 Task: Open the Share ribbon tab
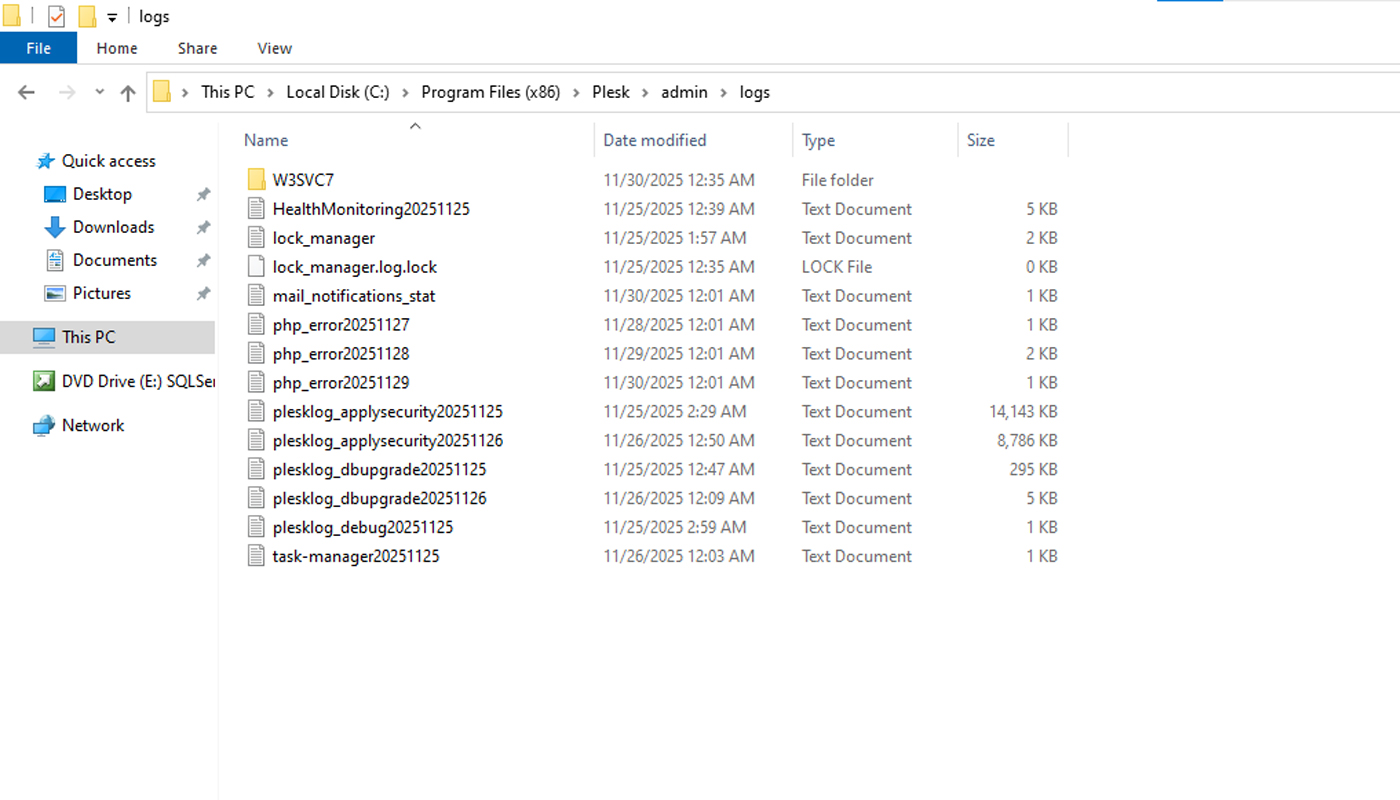[x=197, y=48]
